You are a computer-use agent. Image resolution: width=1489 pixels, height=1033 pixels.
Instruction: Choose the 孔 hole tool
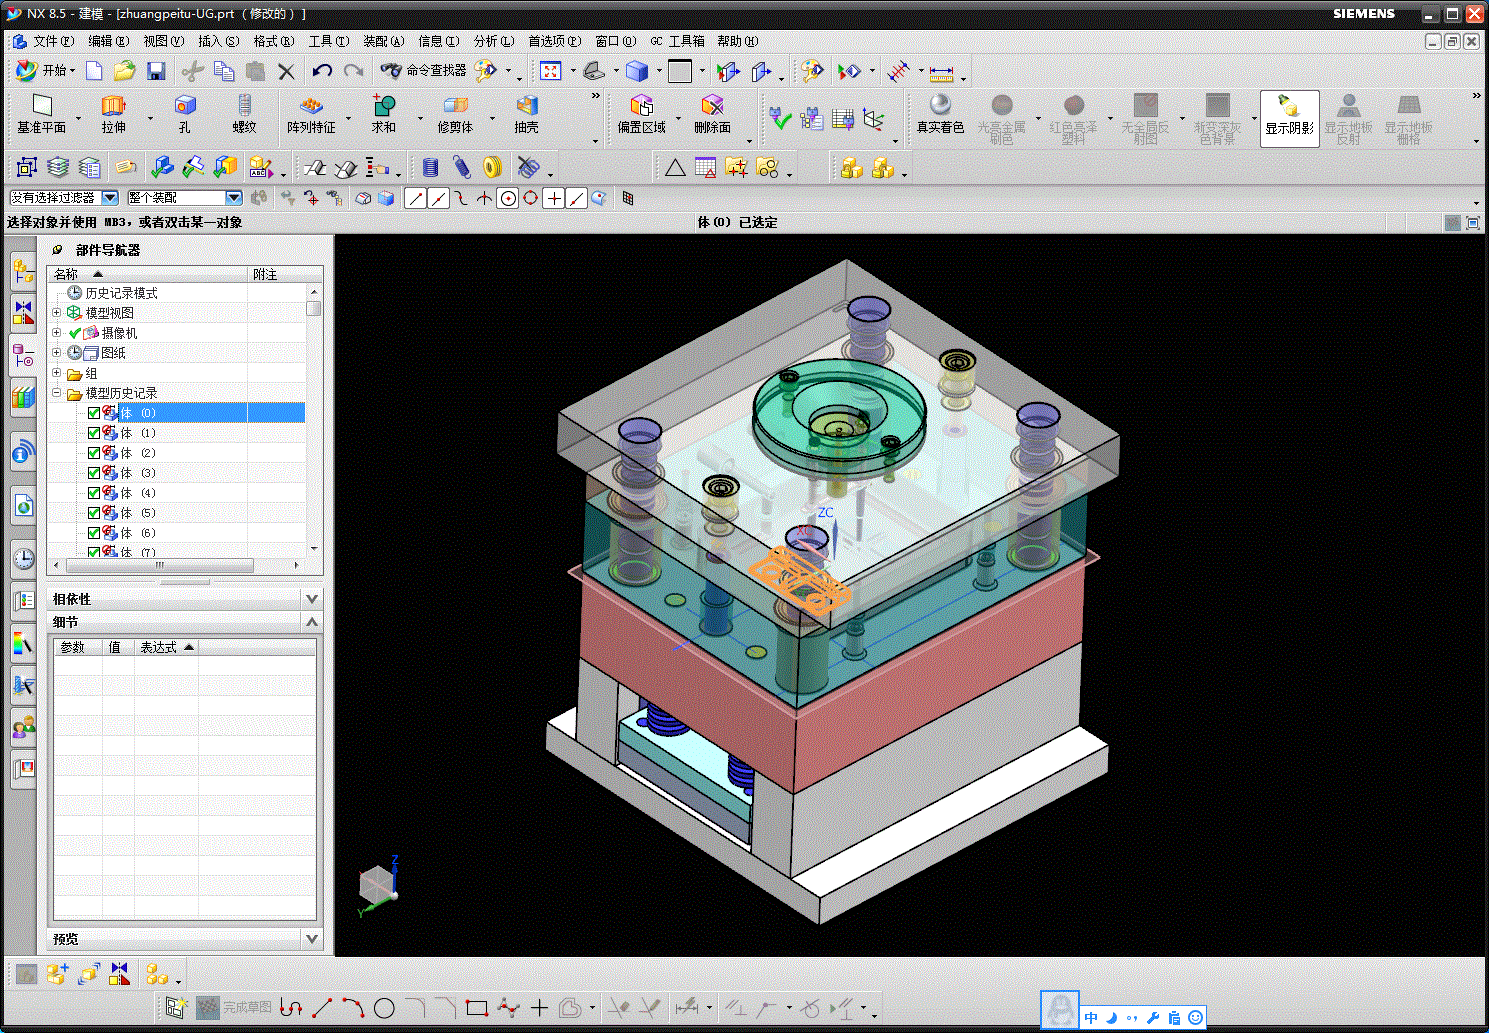pyautogui.click(x=185, y=114)
